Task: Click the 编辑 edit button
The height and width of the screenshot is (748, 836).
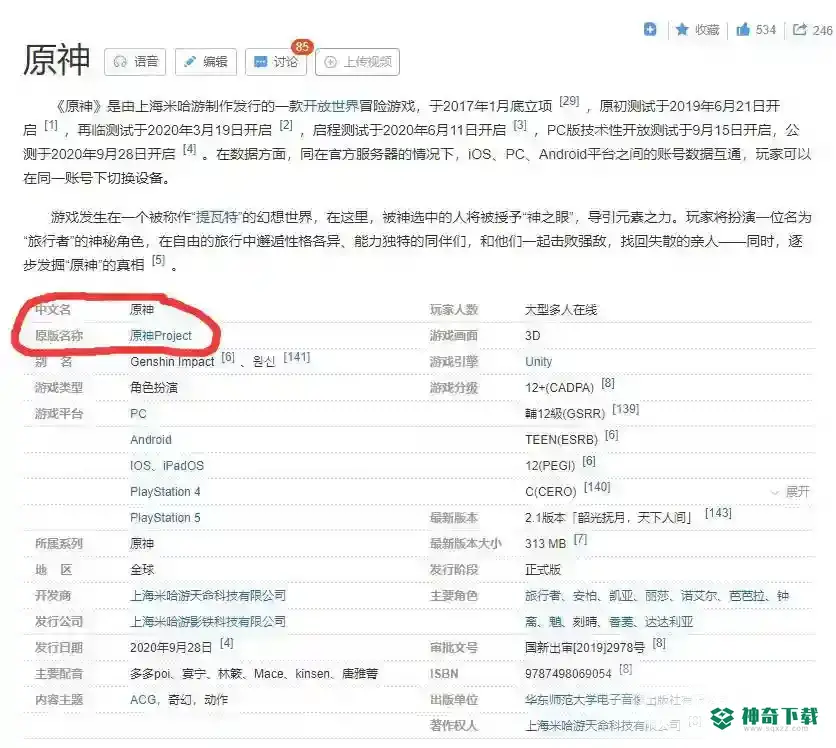Action: coord(205,62)
